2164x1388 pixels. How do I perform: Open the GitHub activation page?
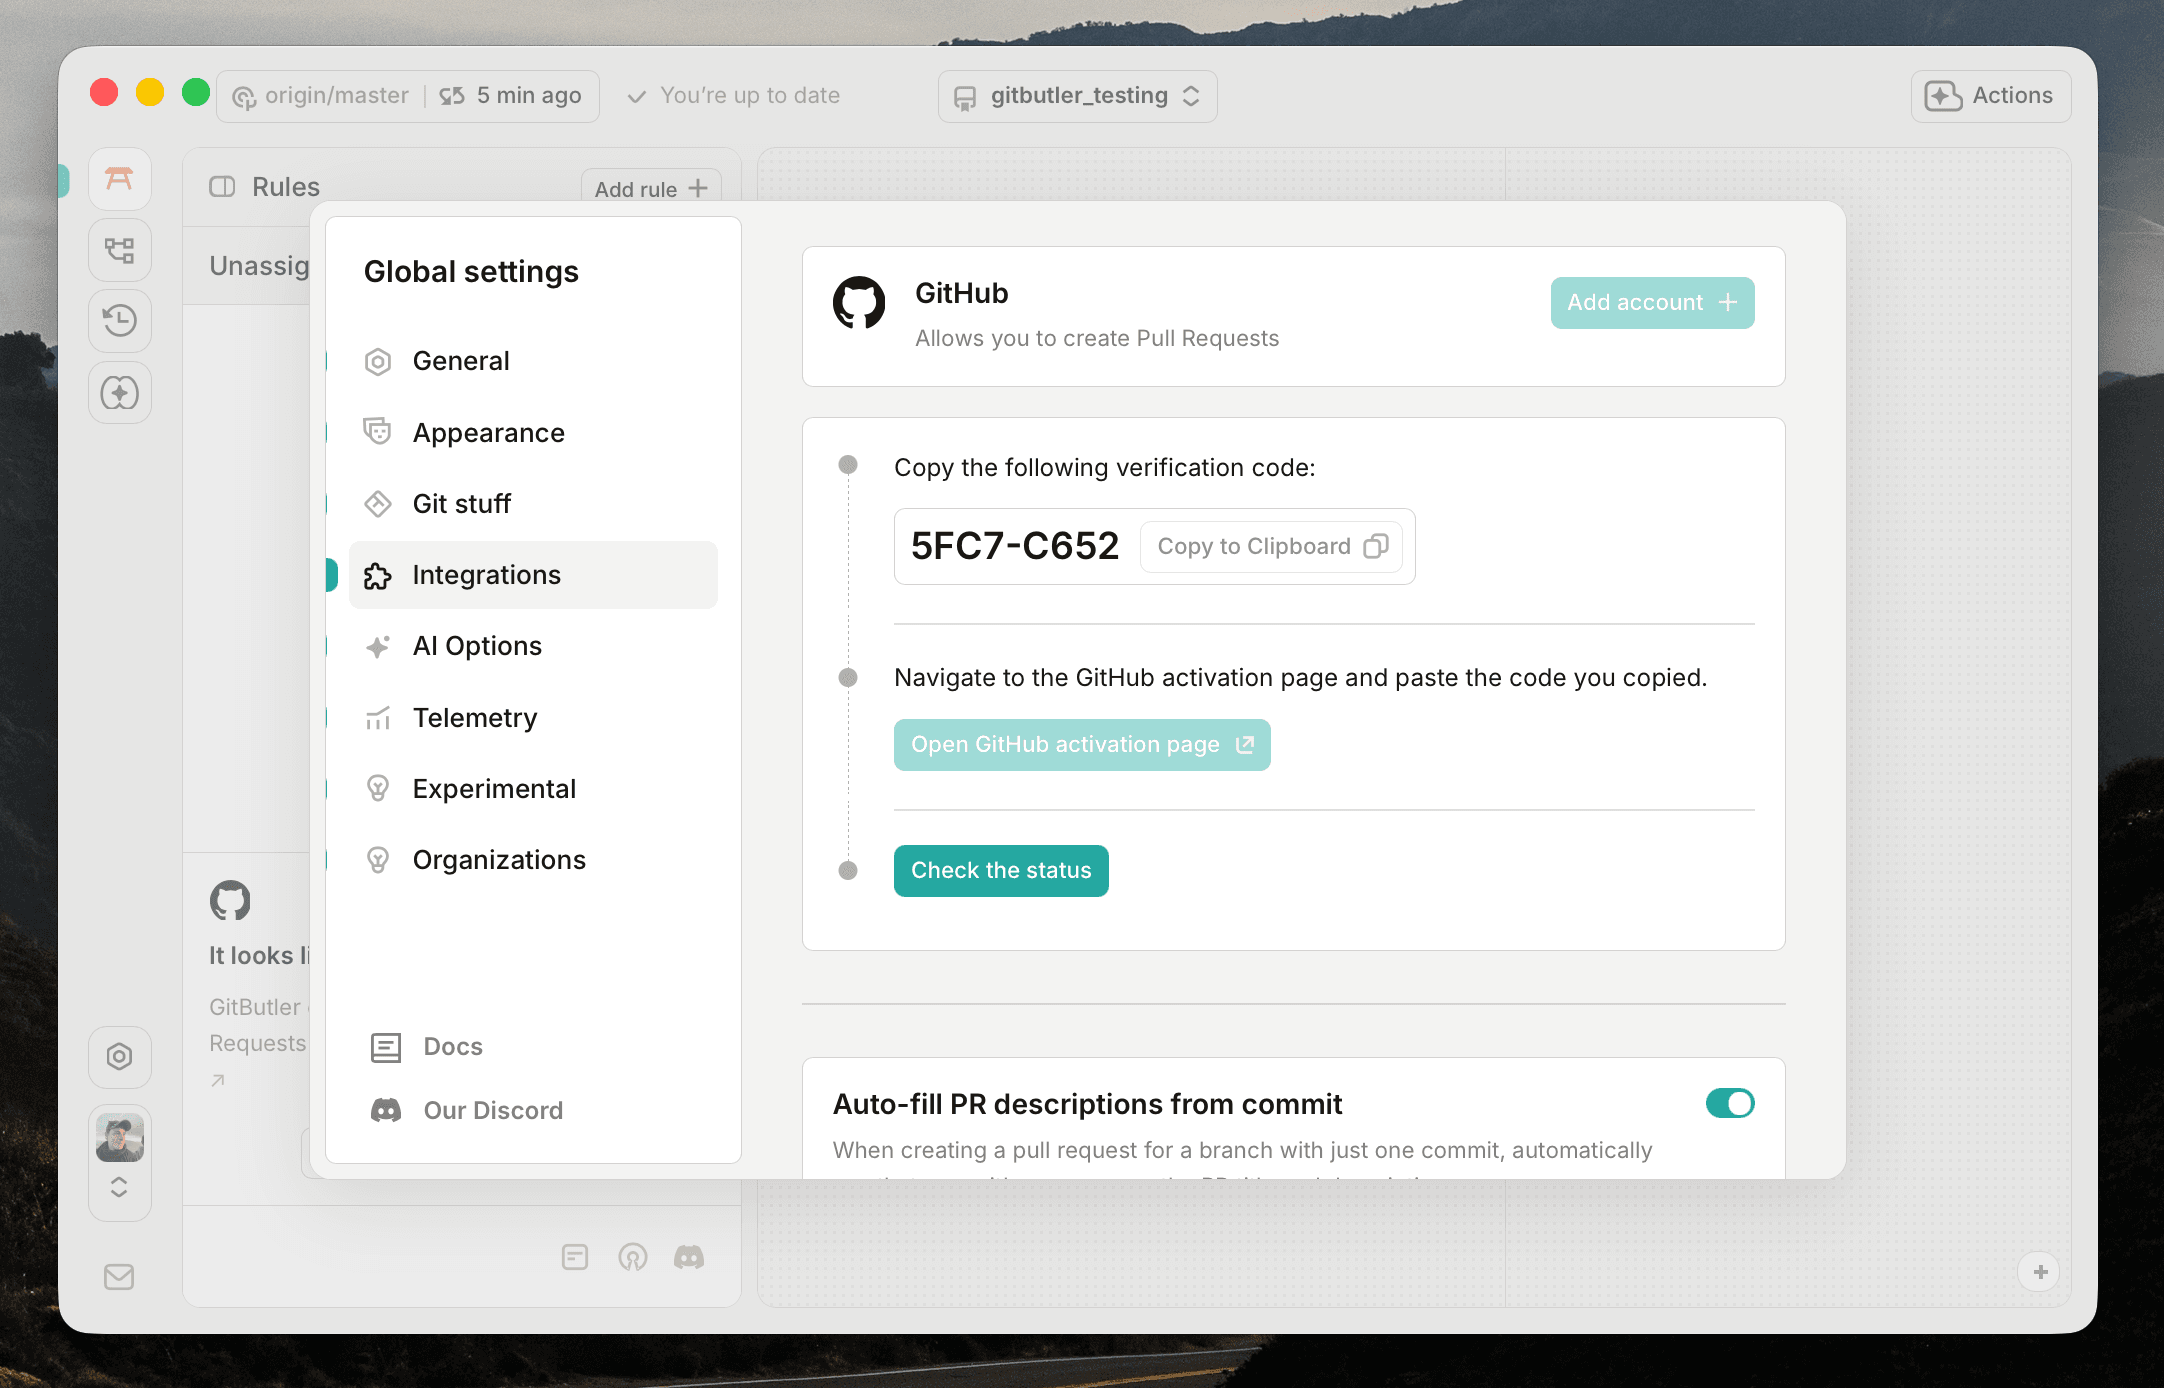coord(1081,744)
